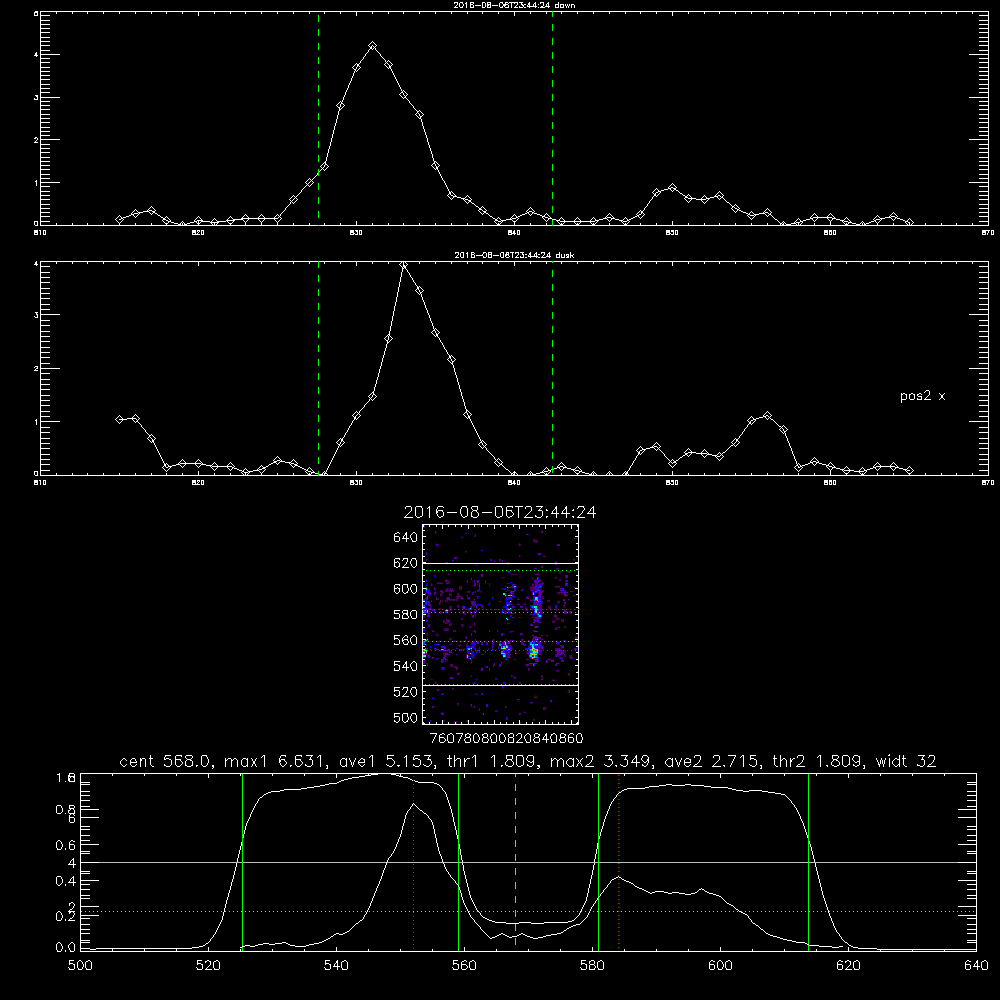Click the '540' label on spectrogram y-axis
The image size is (1000, 1000).
406,666
